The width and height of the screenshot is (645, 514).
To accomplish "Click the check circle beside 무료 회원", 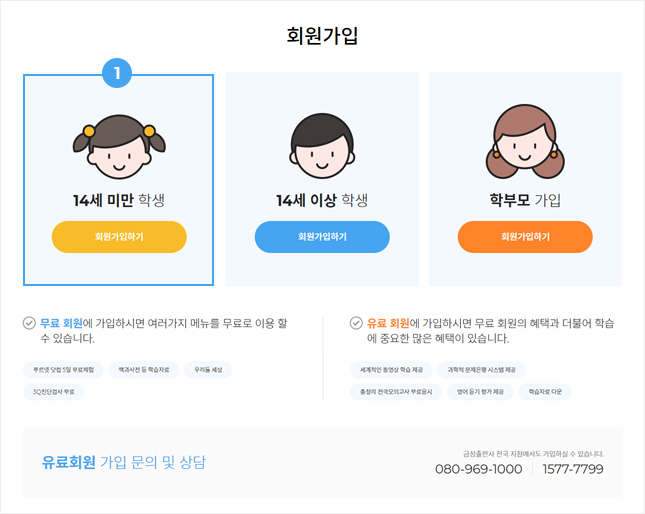I will [x=29, y=323].
